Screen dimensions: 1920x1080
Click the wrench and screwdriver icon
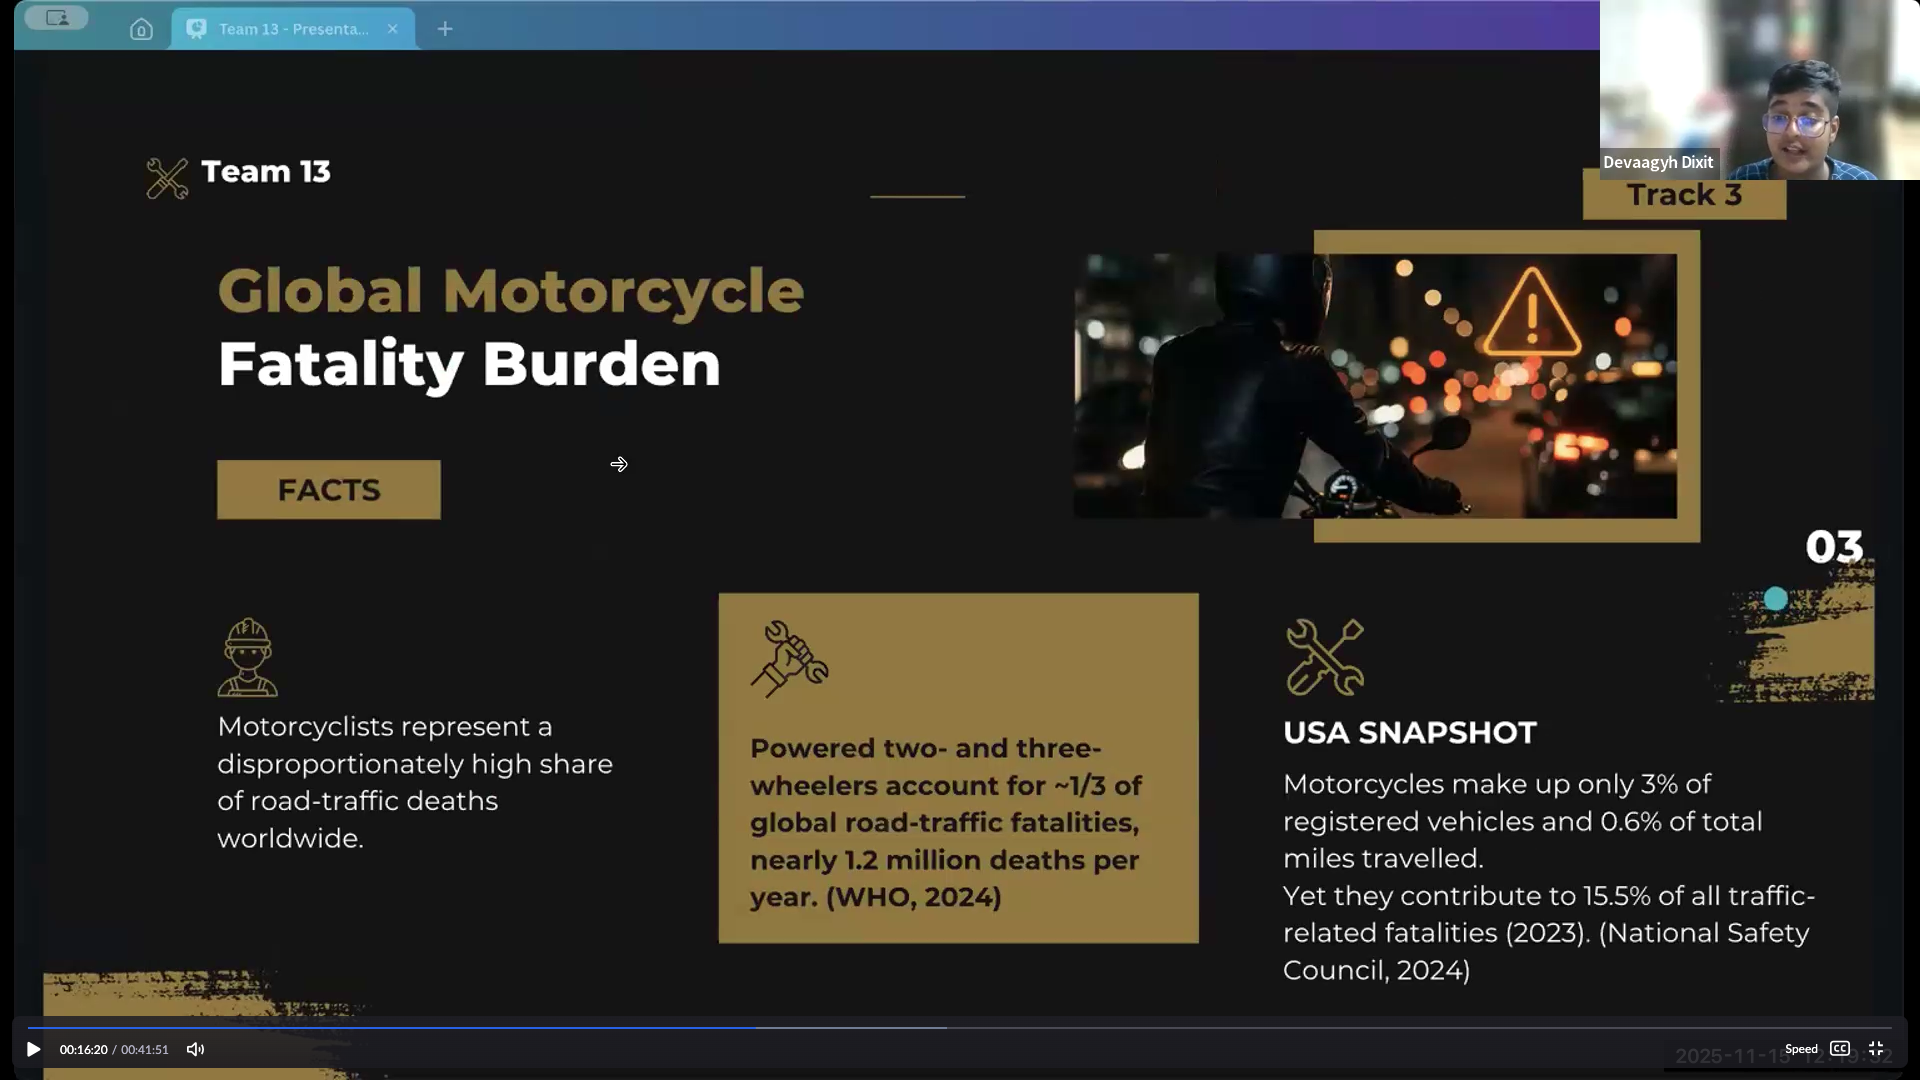pos(1324,657)
